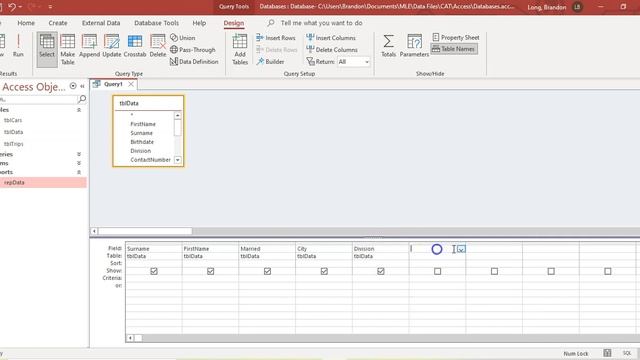Select Birthdate field in tblData list

pos(142,142)
